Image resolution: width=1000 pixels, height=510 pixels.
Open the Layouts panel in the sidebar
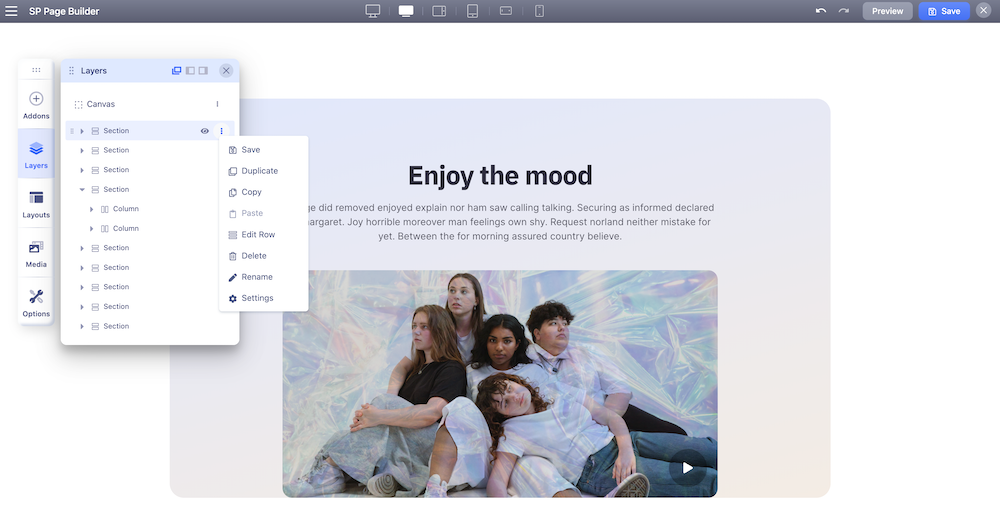click(36, 203)
